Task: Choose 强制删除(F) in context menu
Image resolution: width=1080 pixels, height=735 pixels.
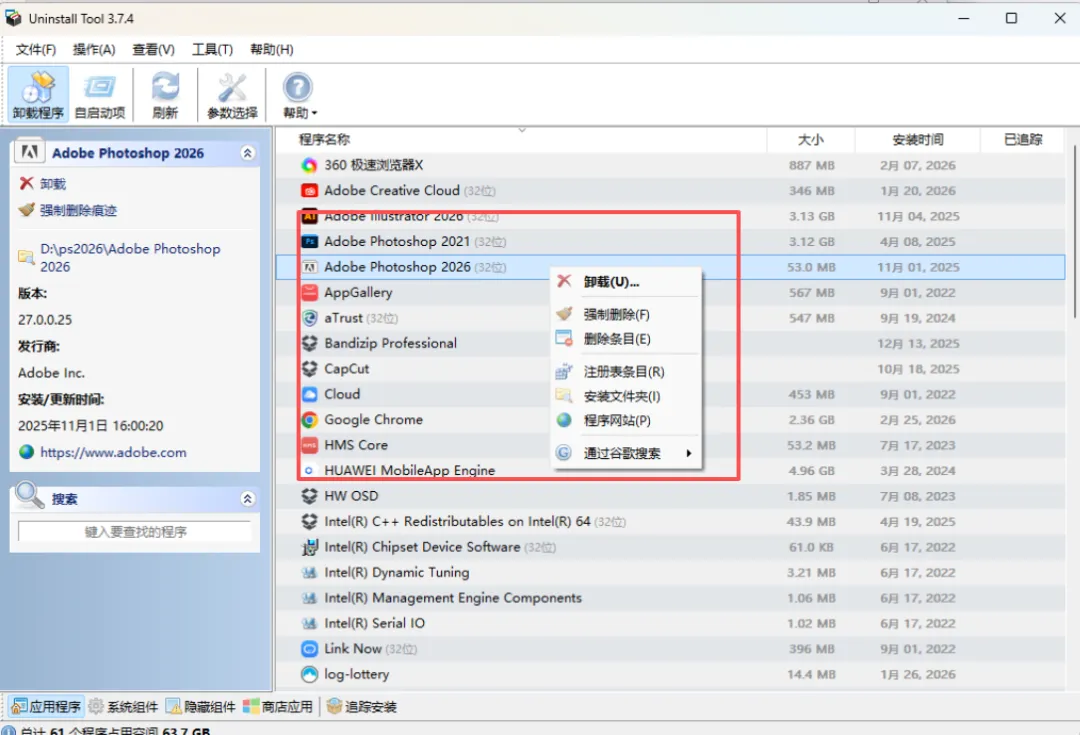Action: (x=626, y=314)
